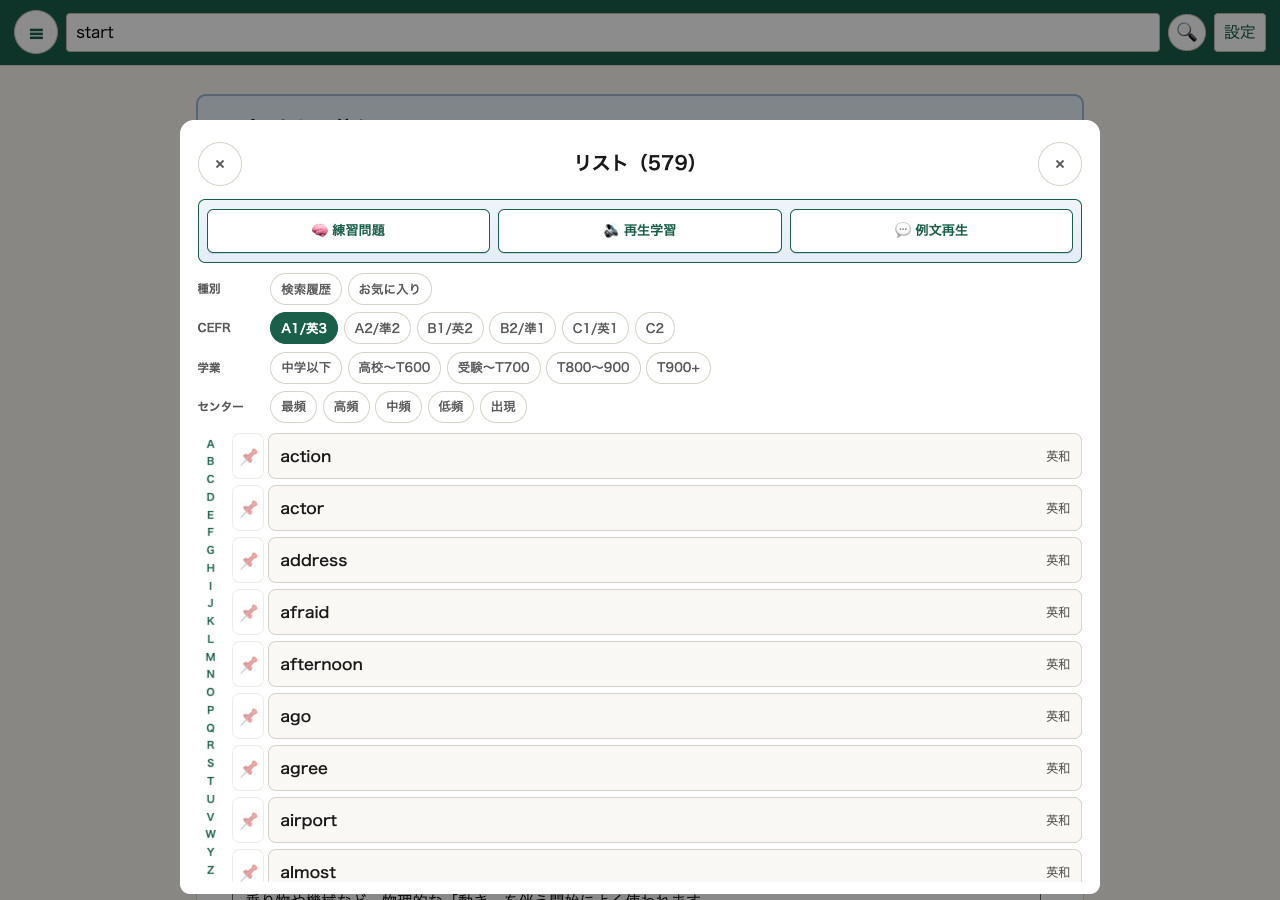Select the 高校〜T600 filter chip
This screenshot has height=900, width=1280.
tap(394, 368)
